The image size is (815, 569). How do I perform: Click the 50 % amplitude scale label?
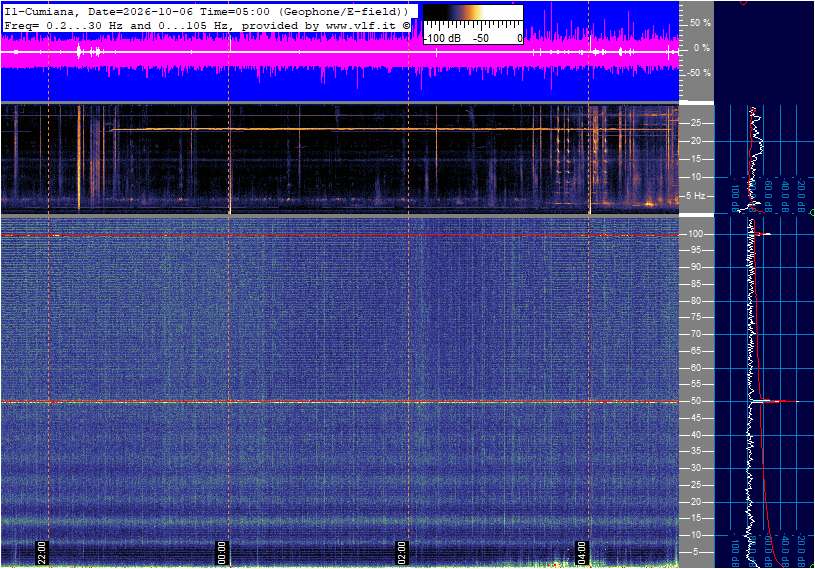700,23
